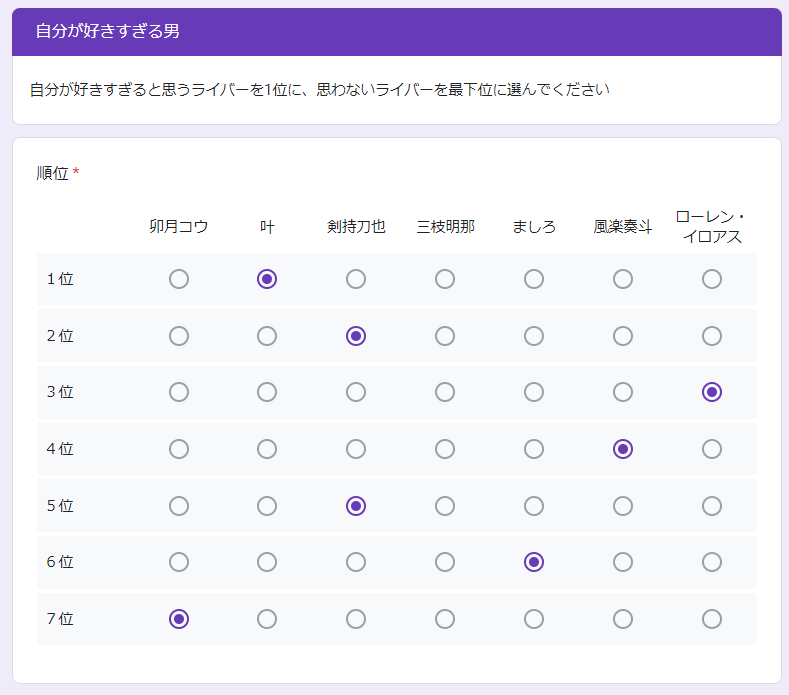Pick ましろ in the 1位 row
Screen dimensions: 789x695
[x=534, y=279]
